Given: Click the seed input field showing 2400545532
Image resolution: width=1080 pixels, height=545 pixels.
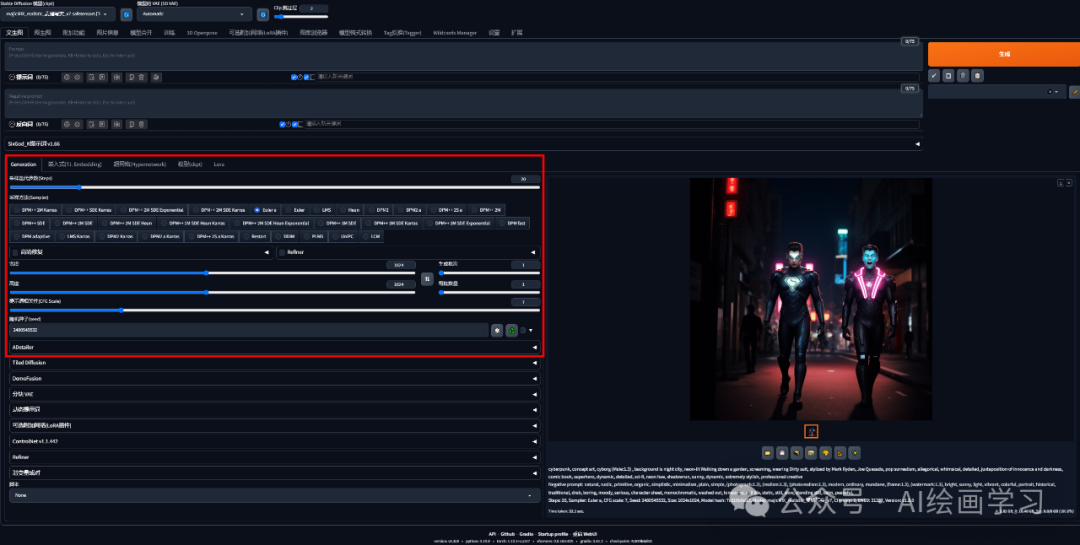Looking at the screenshot, I should (248, 331).
